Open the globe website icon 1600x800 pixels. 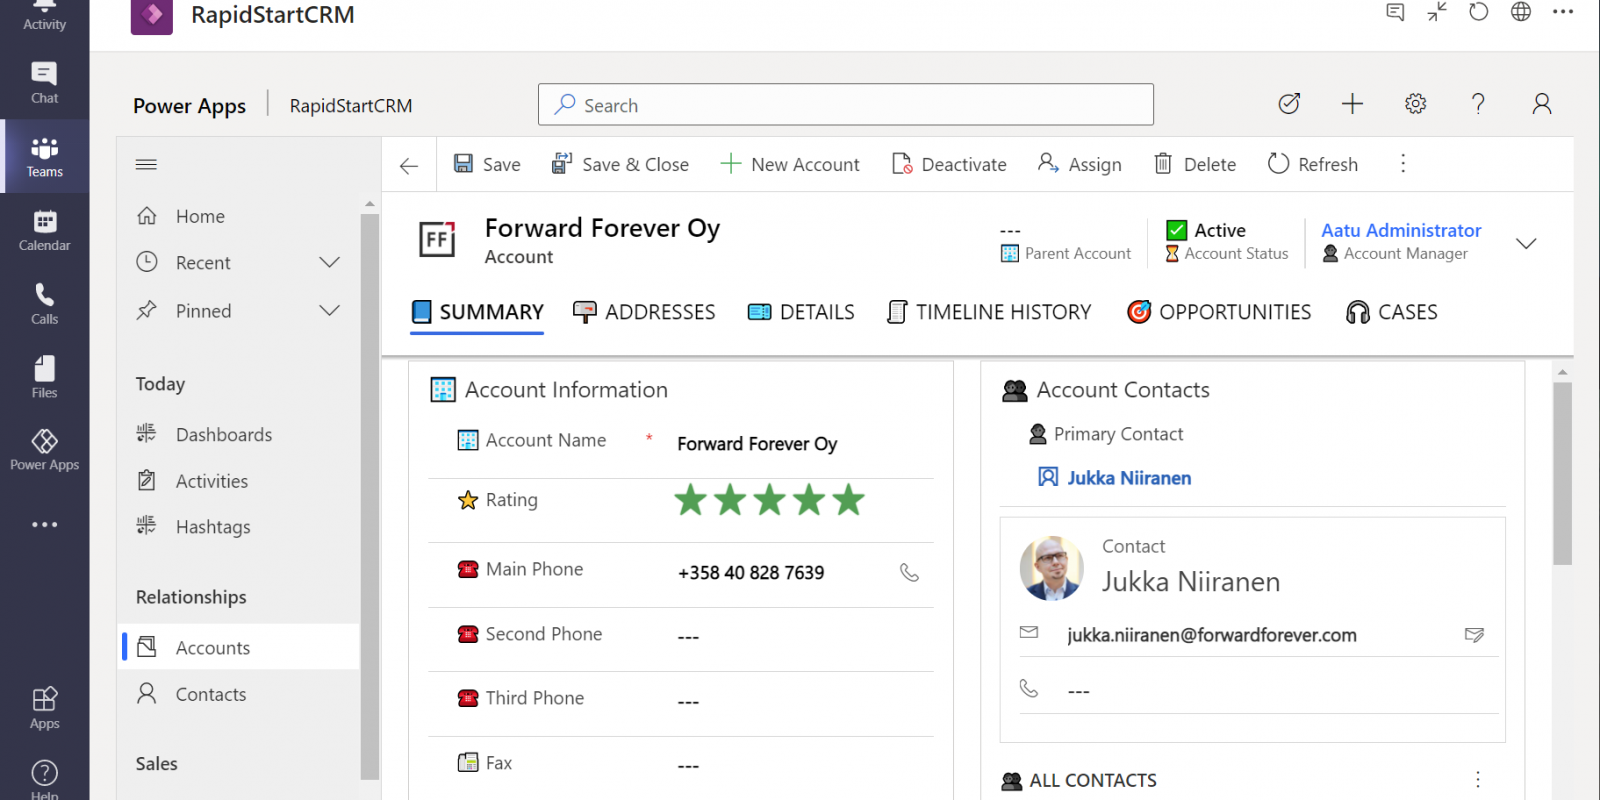(x=1521, y=12)
